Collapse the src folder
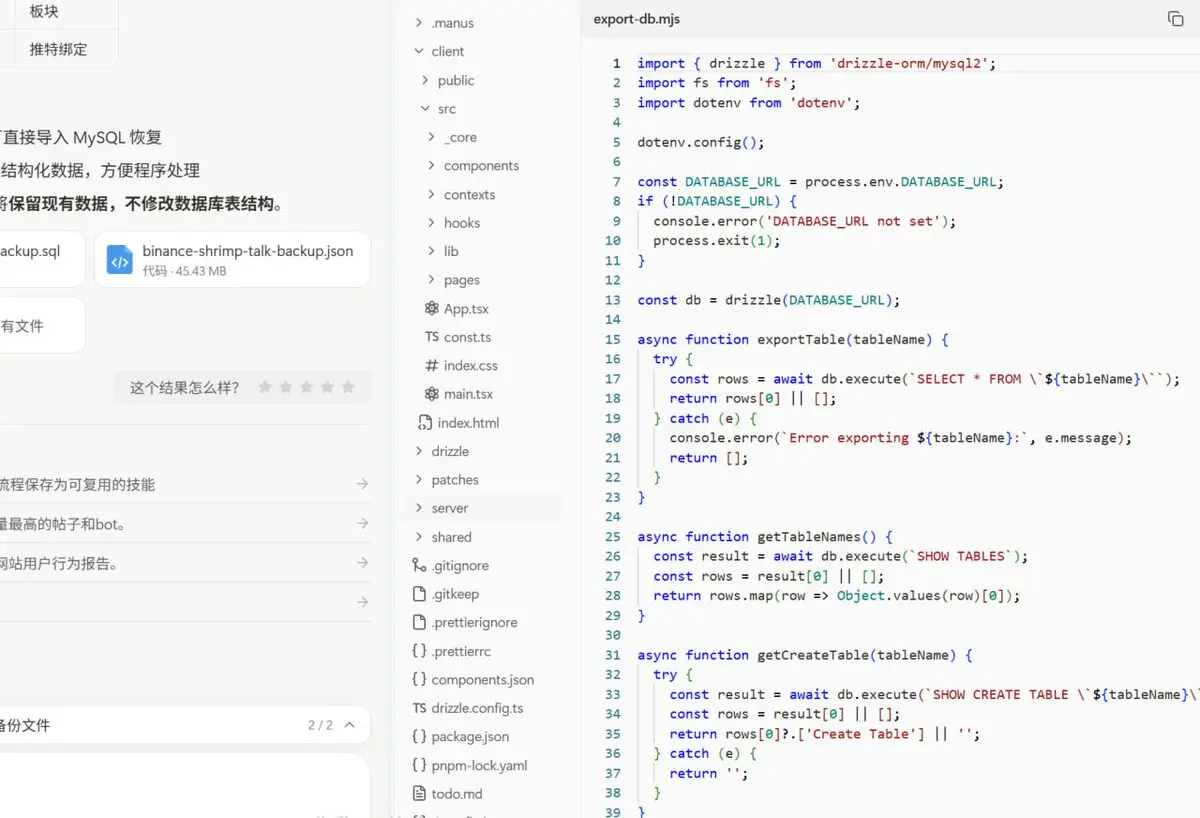 click(425, 109)
